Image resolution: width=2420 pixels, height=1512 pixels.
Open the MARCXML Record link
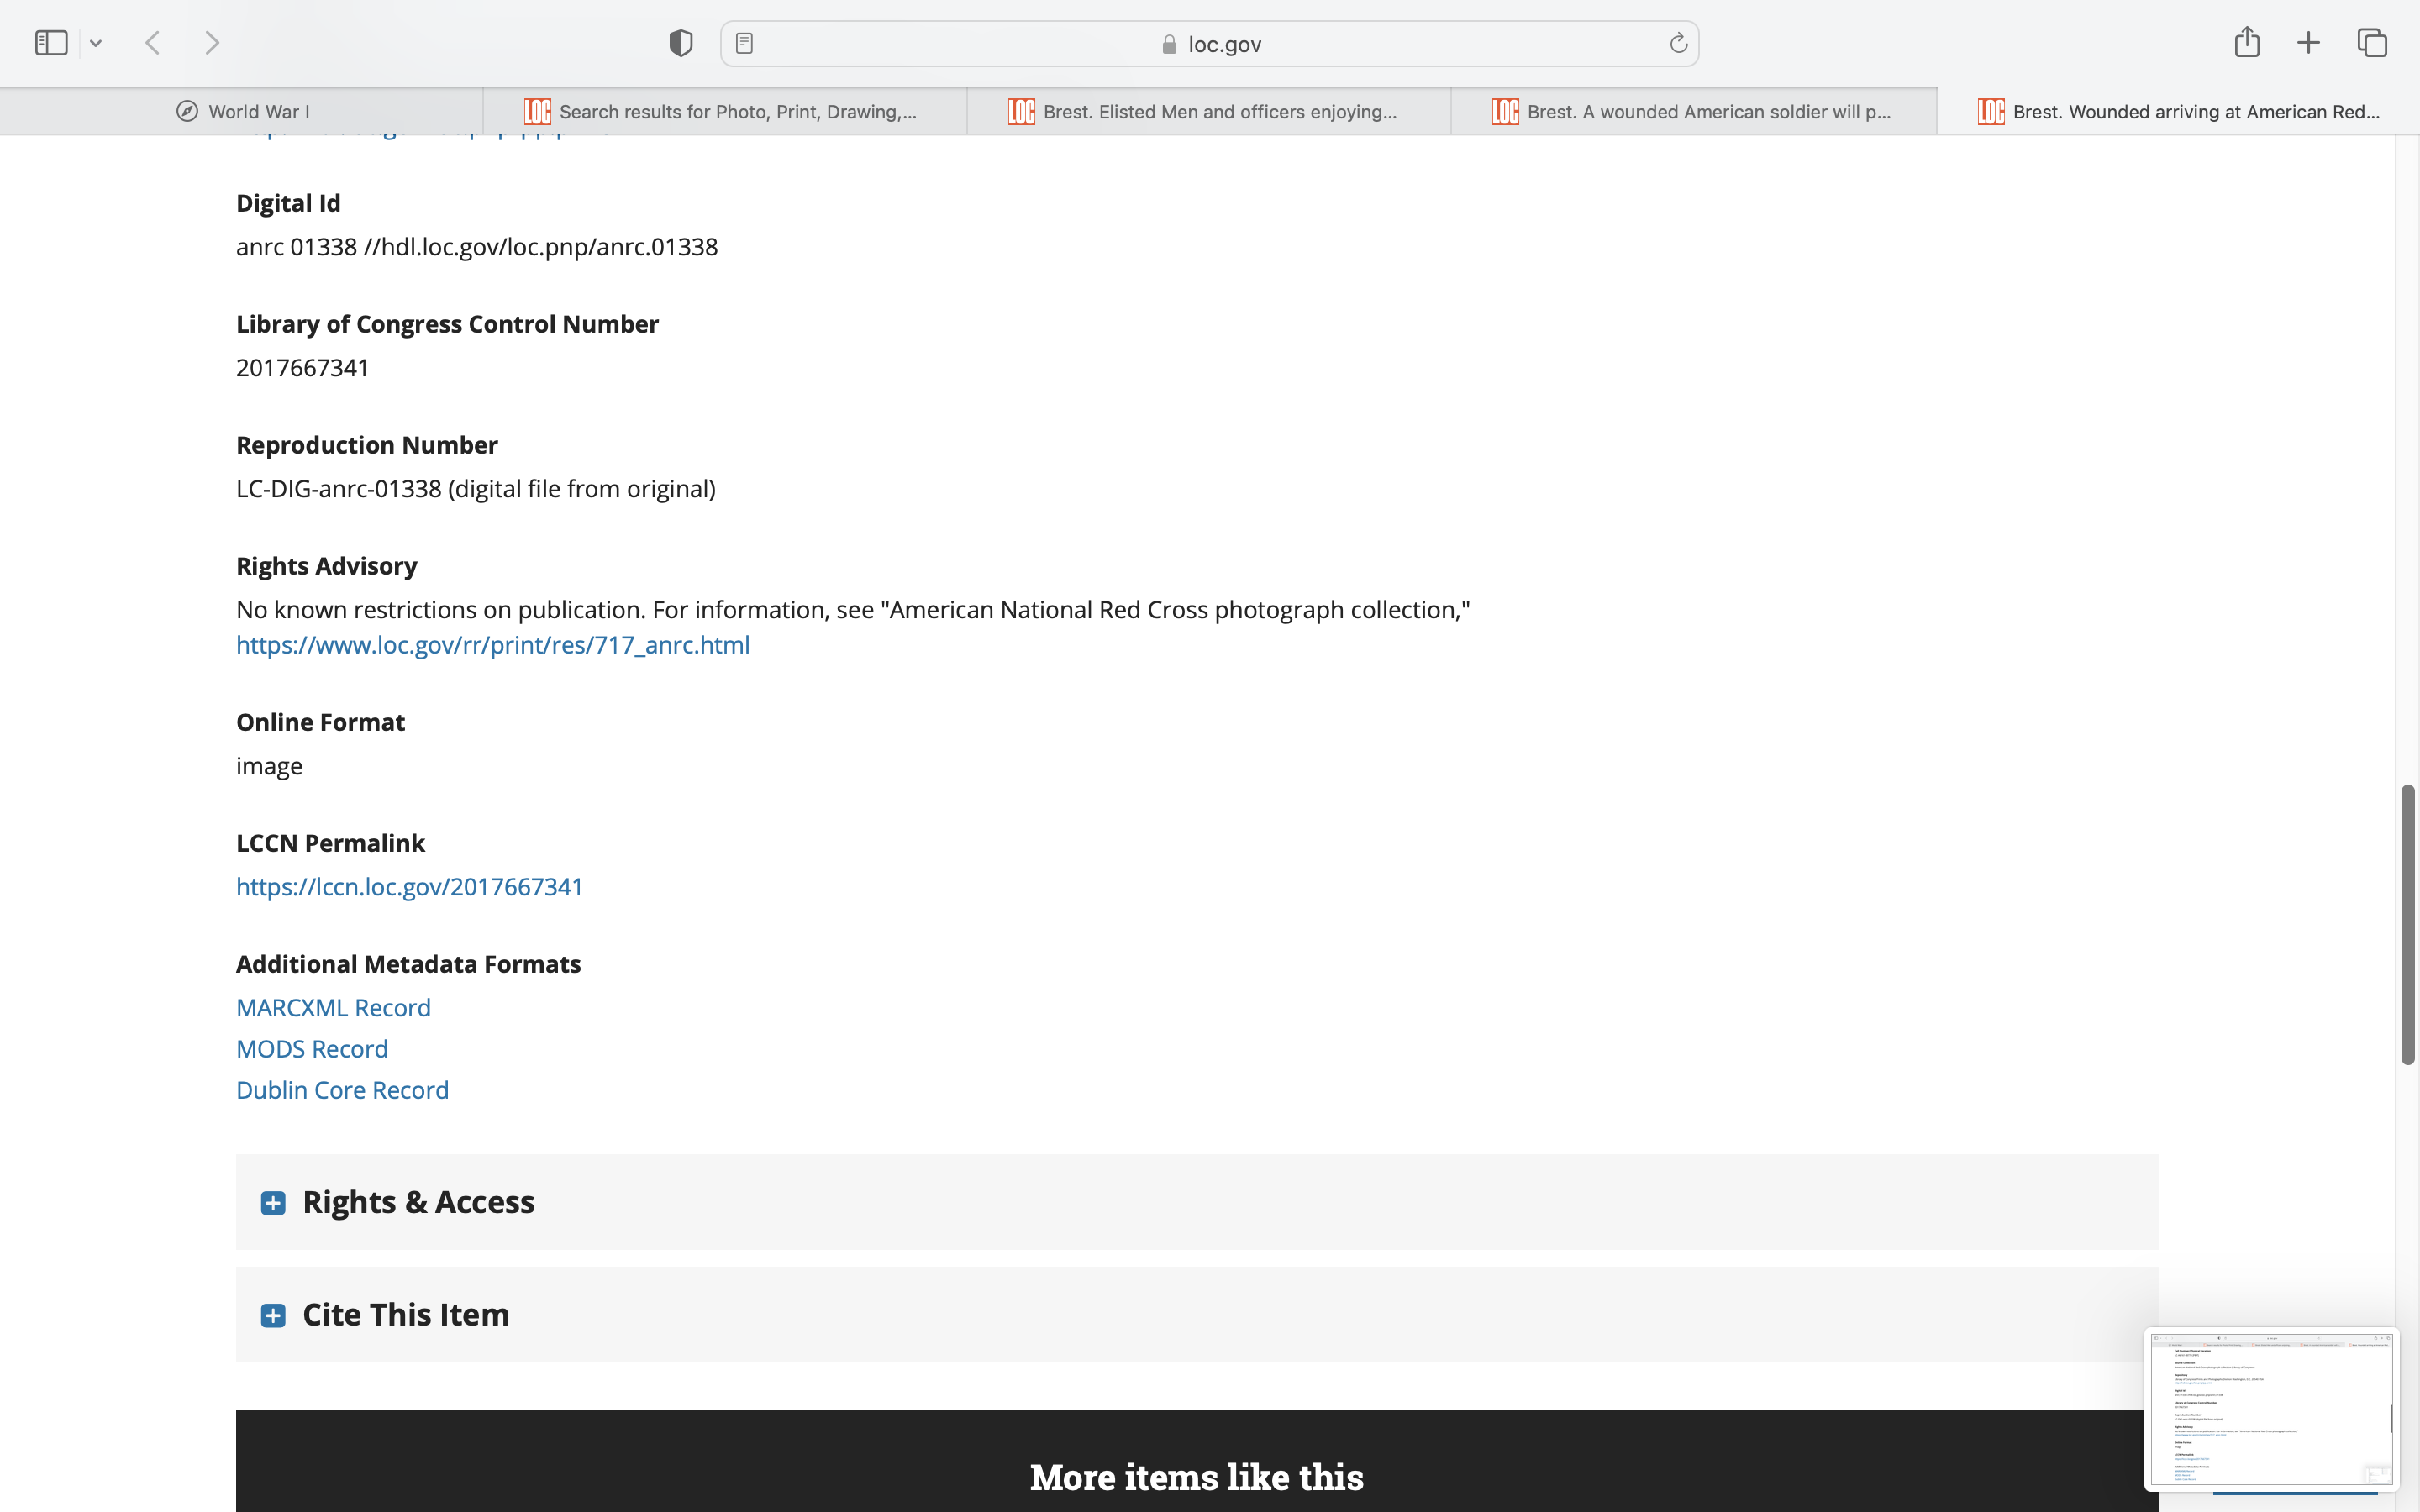[333, 1007]
